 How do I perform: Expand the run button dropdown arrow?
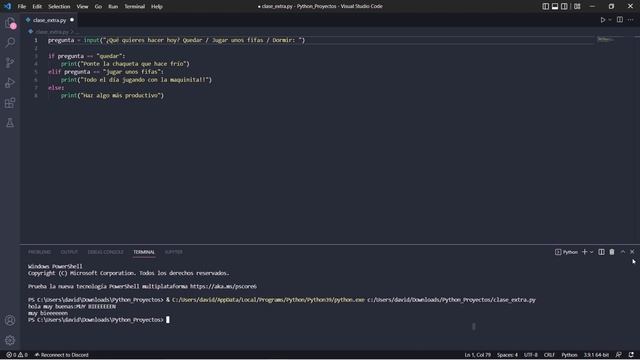tap(610, 20)
